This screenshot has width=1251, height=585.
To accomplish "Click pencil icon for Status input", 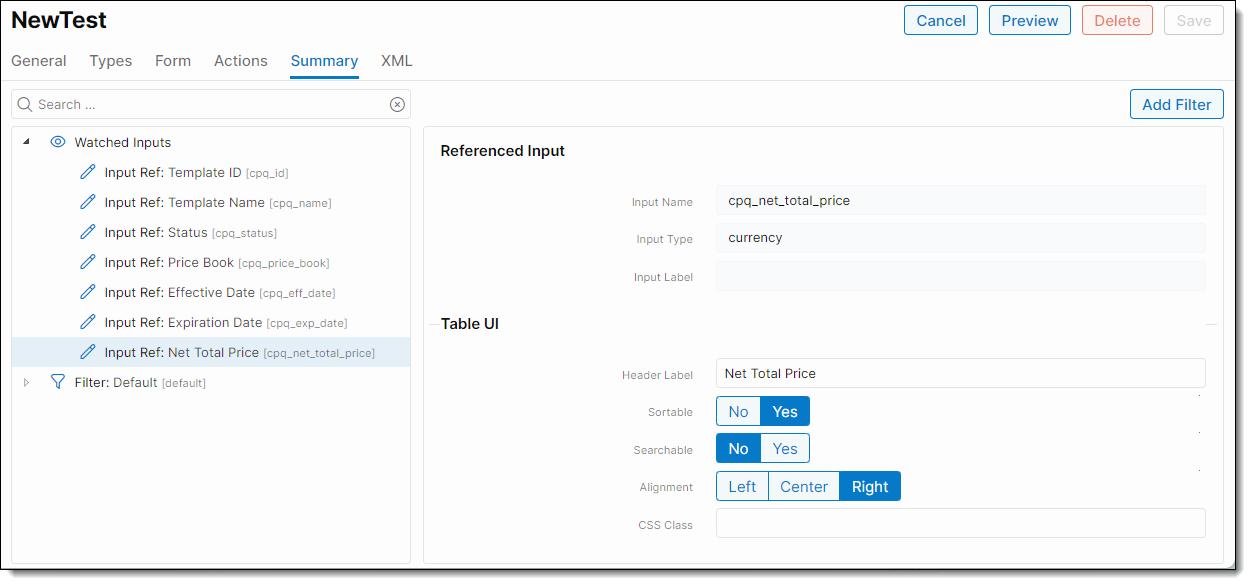I will 88,232.
